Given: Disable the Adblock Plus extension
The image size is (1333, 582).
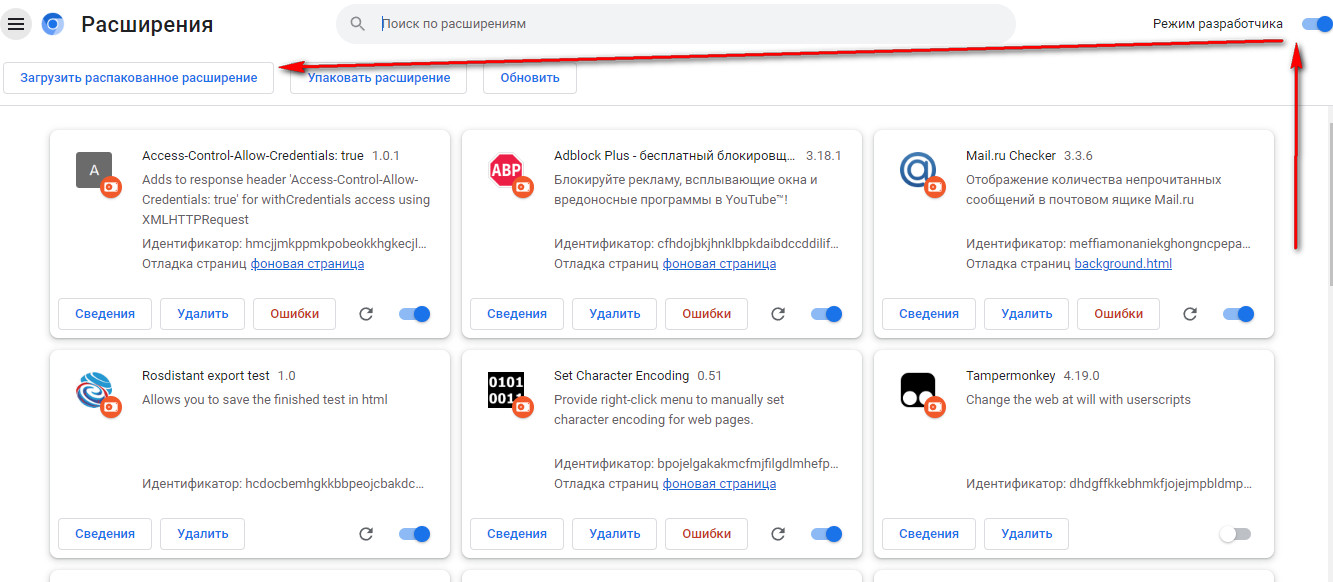Looking at the screenshot, I should click(x=827, y=314).
